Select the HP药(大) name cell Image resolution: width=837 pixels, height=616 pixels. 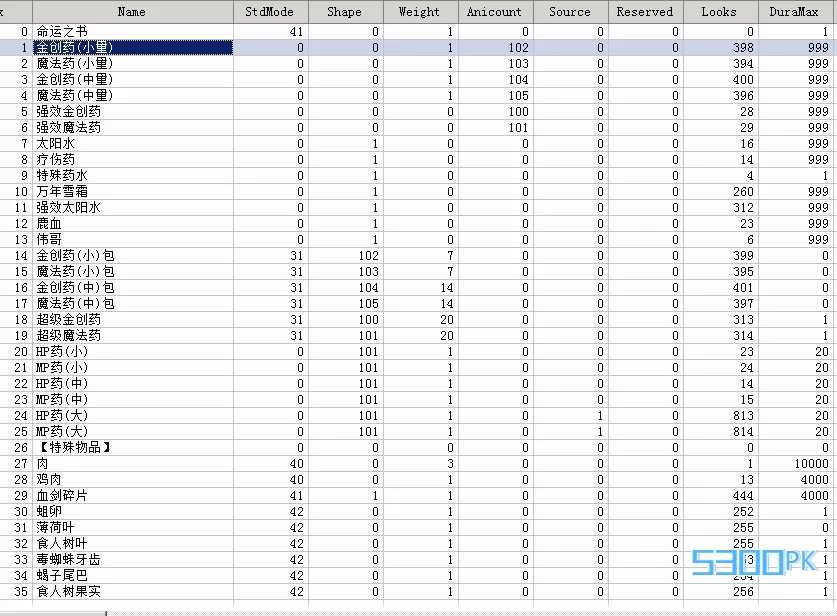click(x=133, y=416)
